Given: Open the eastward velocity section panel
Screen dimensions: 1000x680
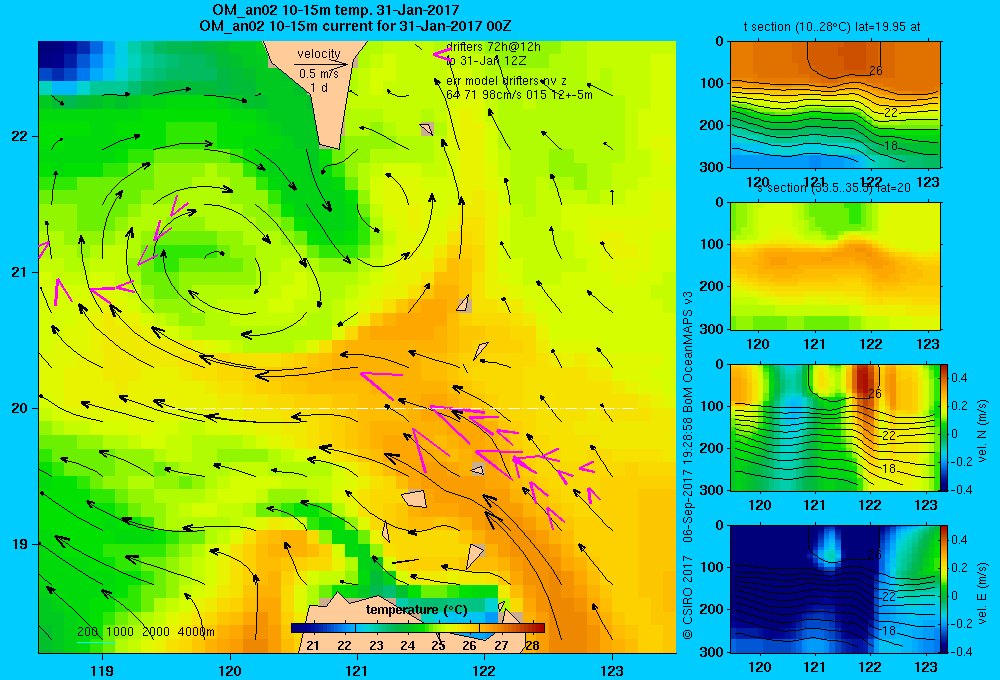Looking at the screenshot, I should coord(835,589).
